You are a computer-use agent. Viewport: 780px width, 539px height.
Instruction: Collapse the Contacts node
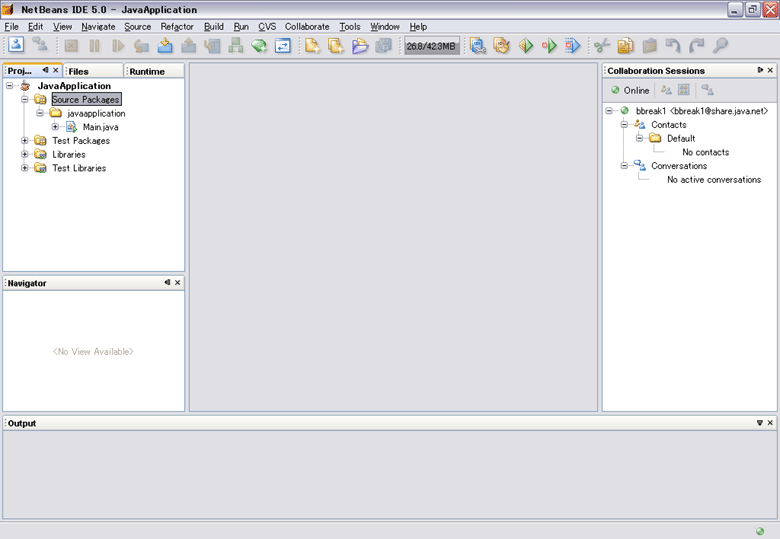coord(624,124)
